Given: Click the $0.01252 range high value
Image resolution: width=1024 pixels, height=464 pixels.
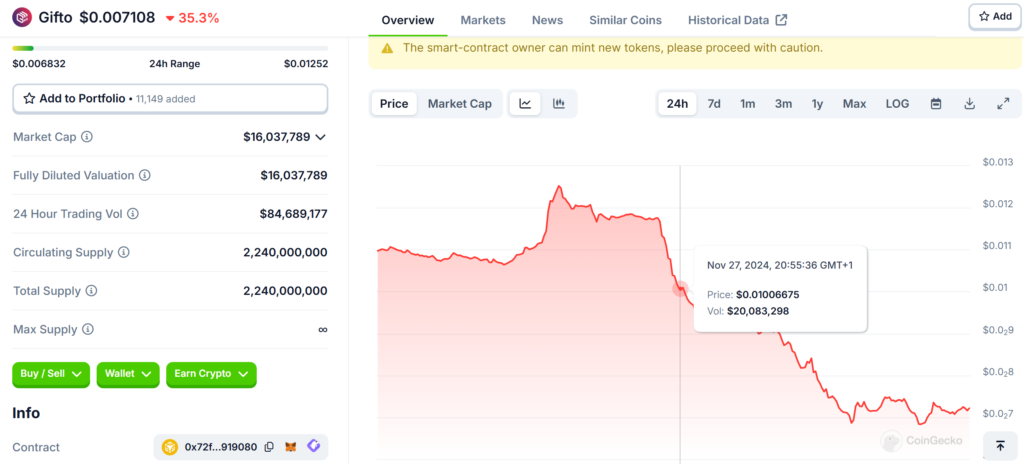Looking at the screenshot, I should [306, 63].
